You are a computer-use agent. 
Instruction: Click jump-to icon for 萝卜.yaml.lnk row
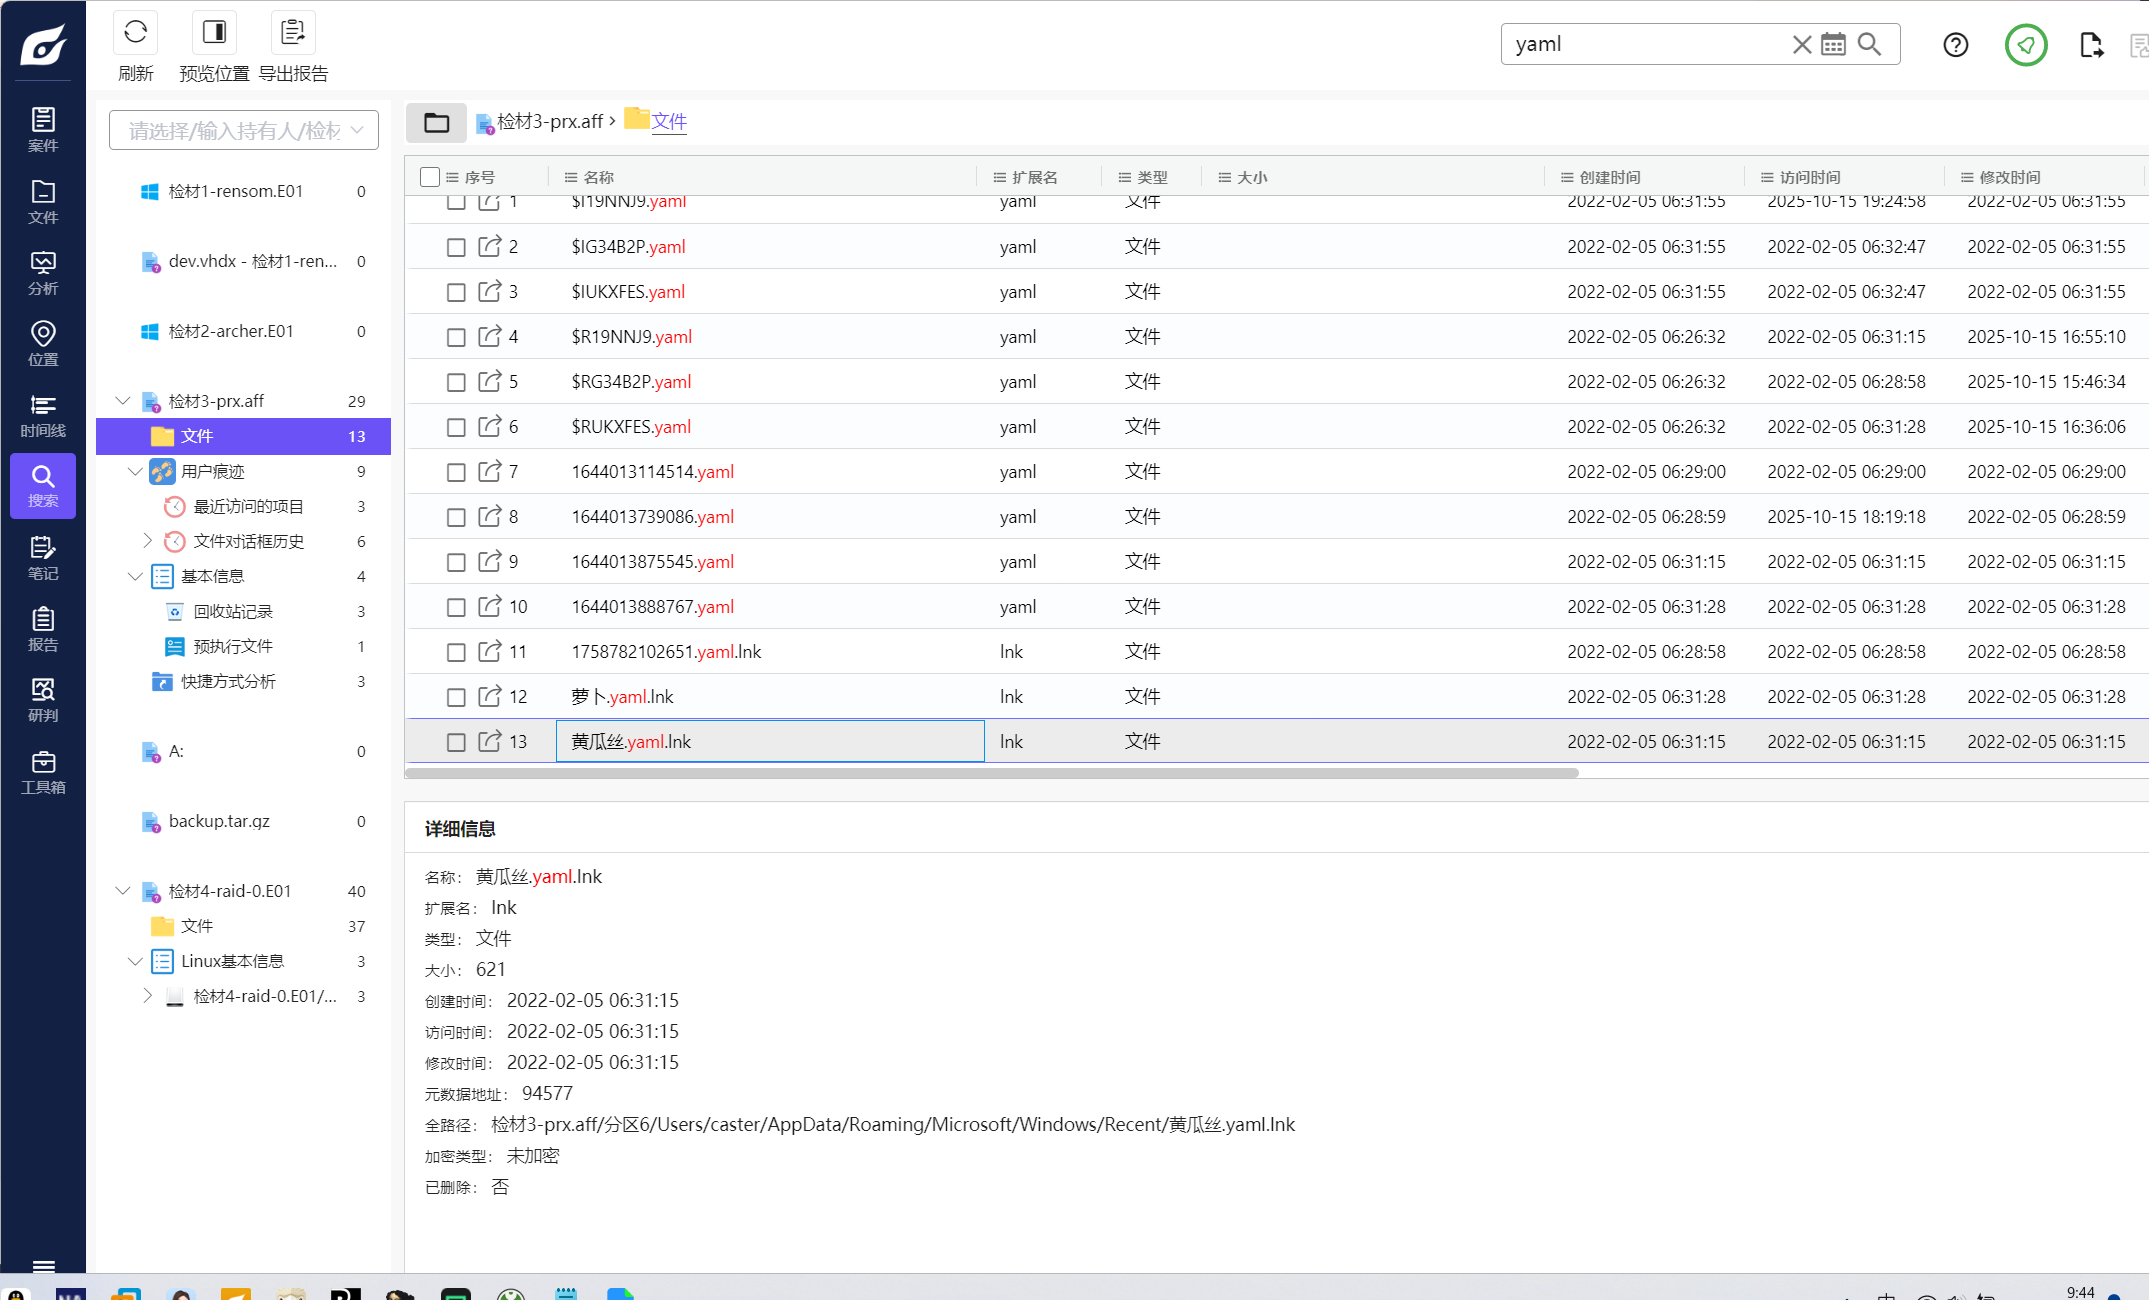click(x=489, y=696)
